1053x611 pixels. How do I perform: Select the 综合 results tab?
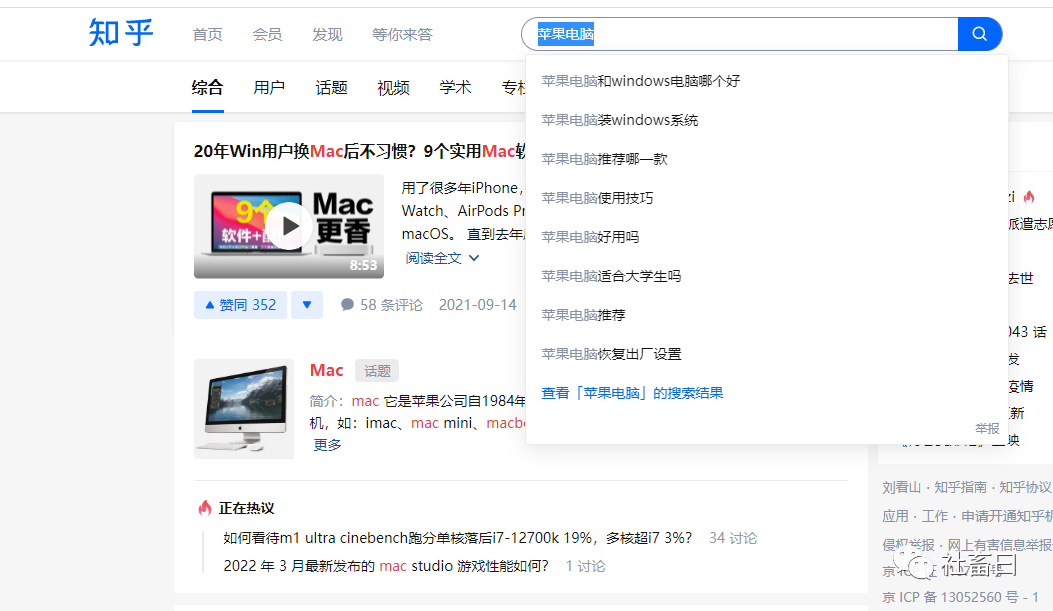pos(207,87)
